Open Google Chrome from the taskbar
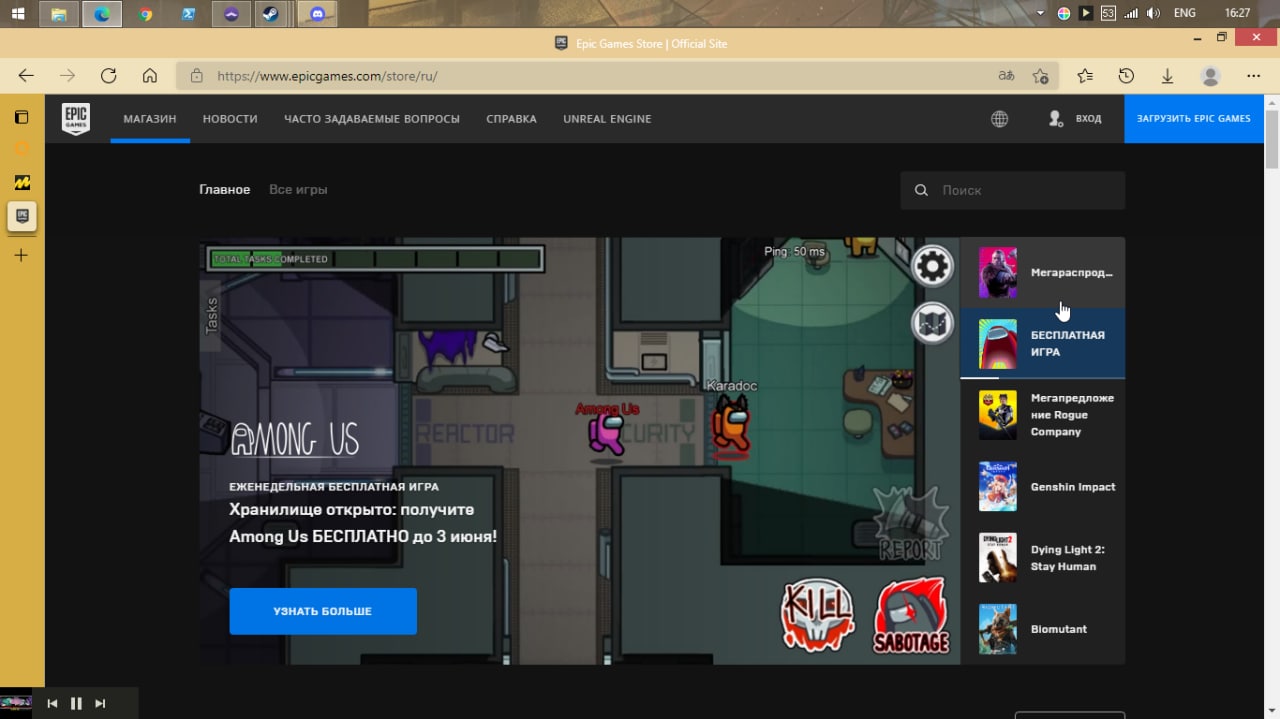The width and height of the screenshot is (1280, 719). coord(146,14)
